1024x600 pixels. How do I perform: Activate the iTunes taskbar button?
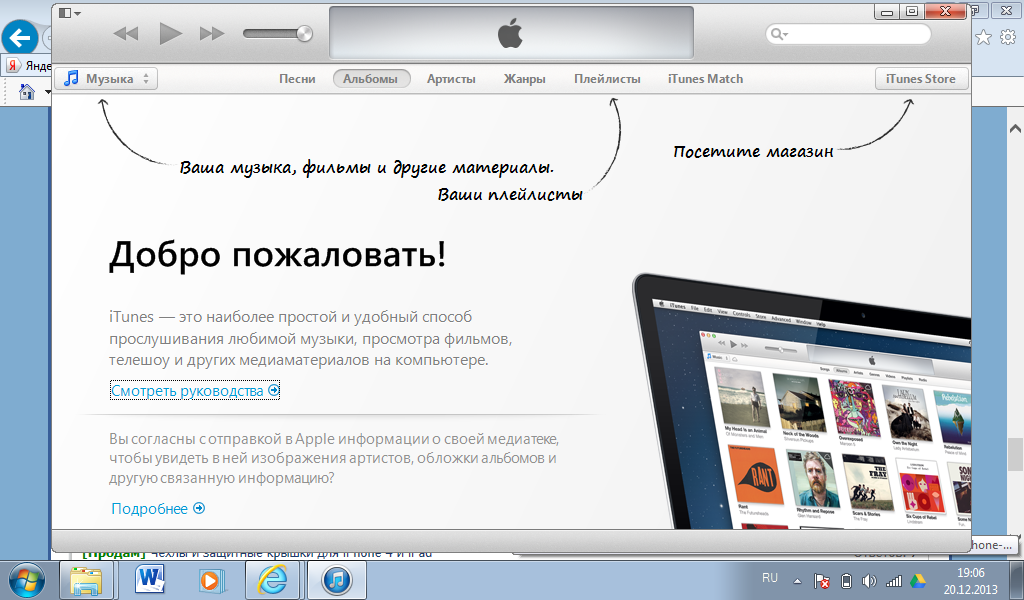point(336,580)
